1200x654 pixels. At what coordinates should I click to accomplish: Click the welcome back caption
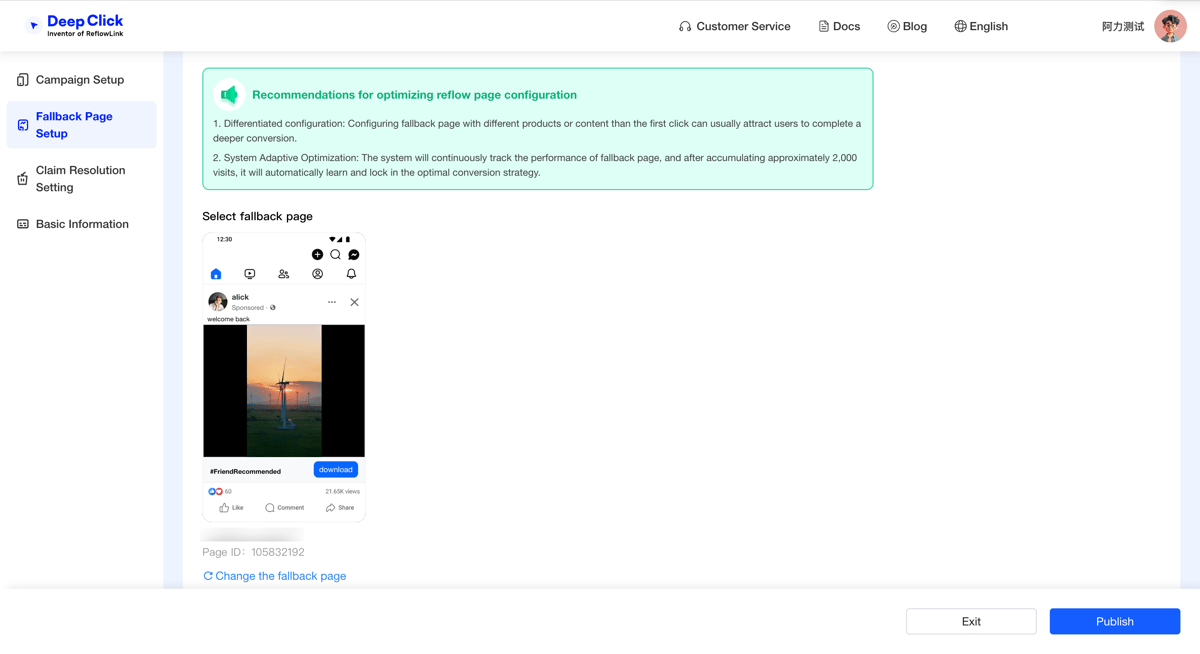point(229,319)
